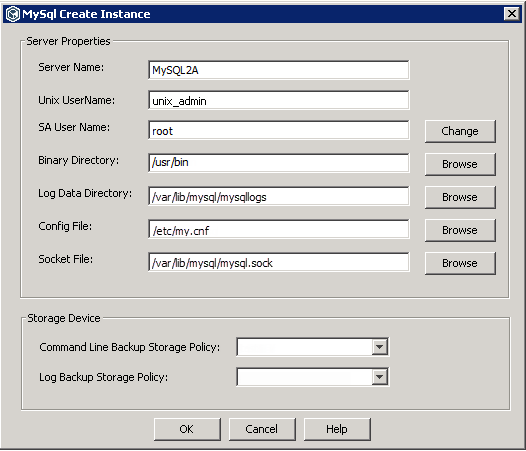Screen dimensions: 526x451
Task: Click the SA User Name label
Action: tap(74, 127)
